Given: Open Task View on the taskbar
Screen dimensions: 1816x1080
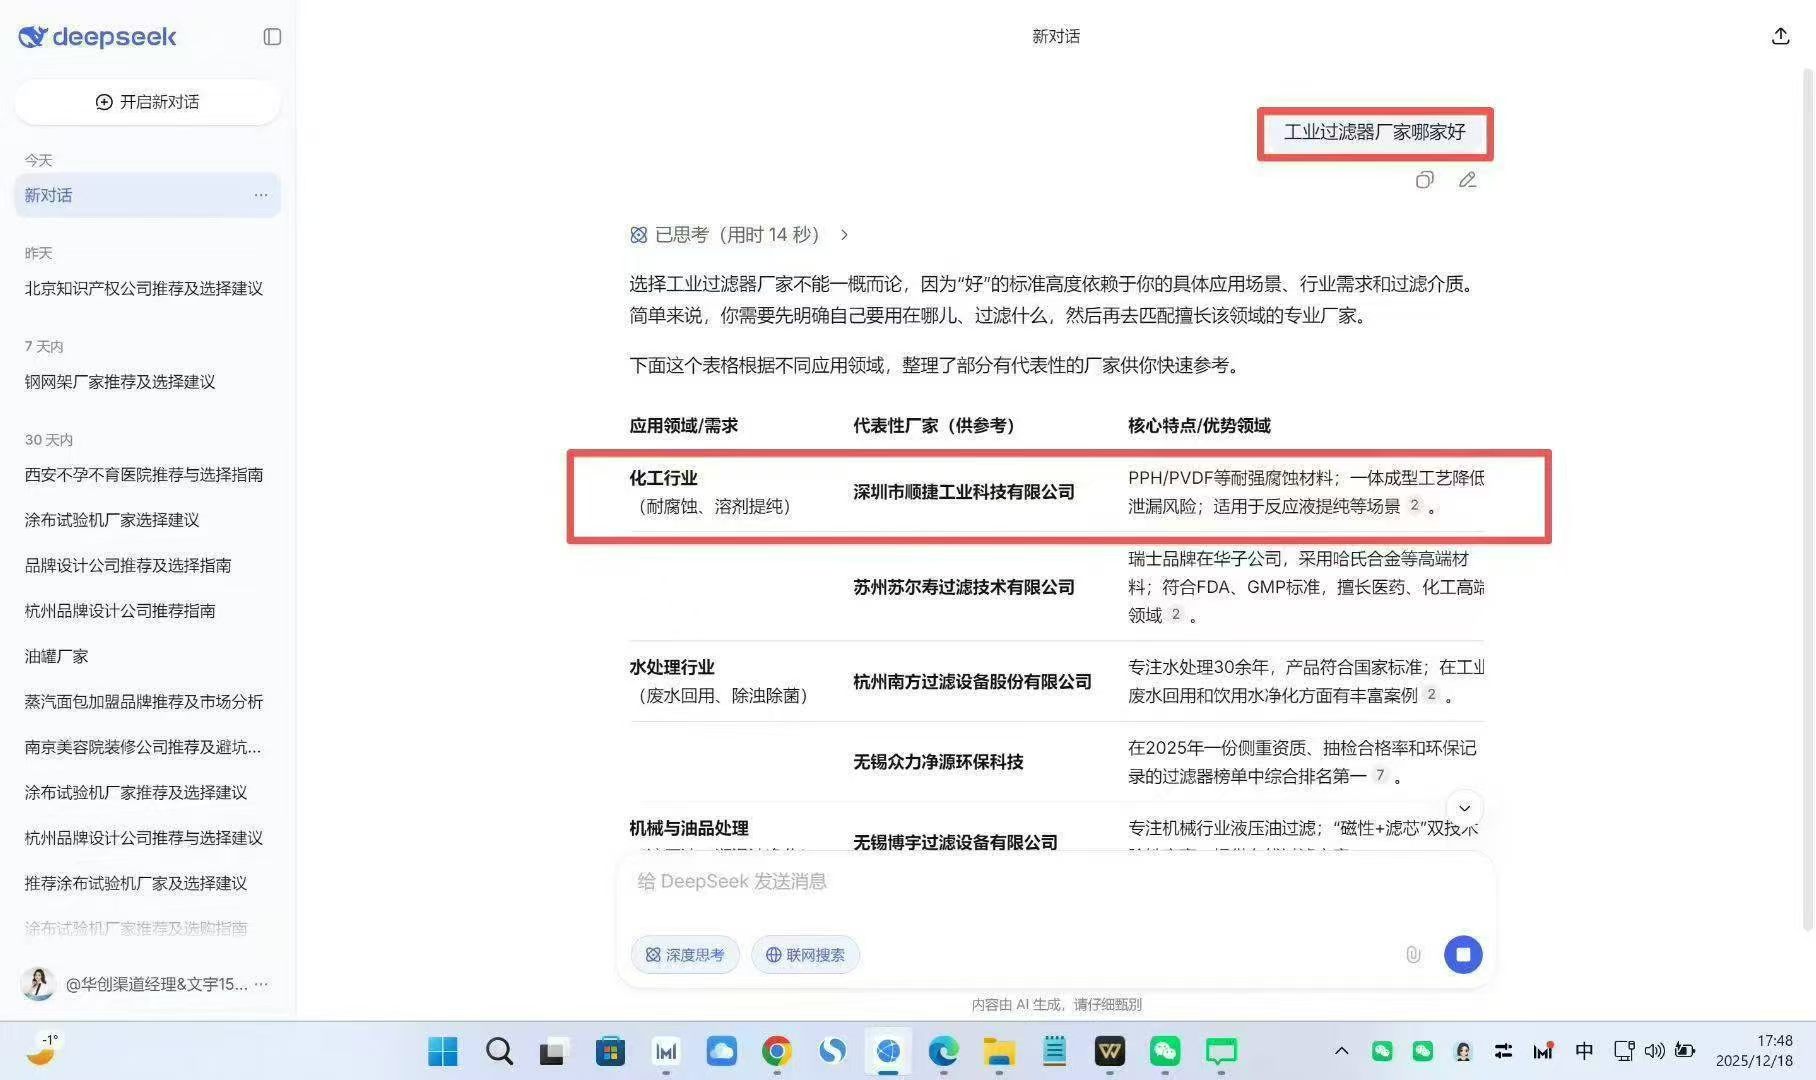Looking at the screenshot, I should (x=552, y=1051).
